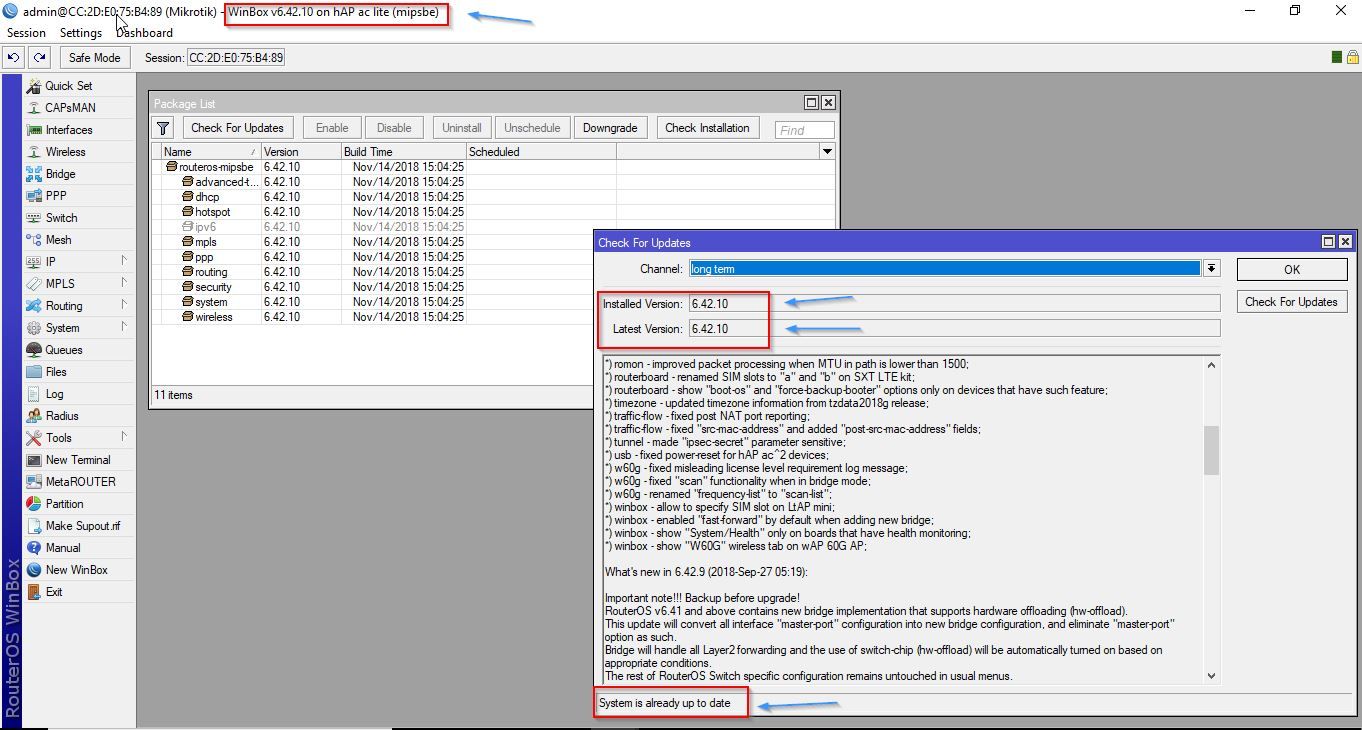Image resolution: width=1362 pixels, height=730 pixels.
Task: Click the Enable package button
Action: (x=332, y=128)
